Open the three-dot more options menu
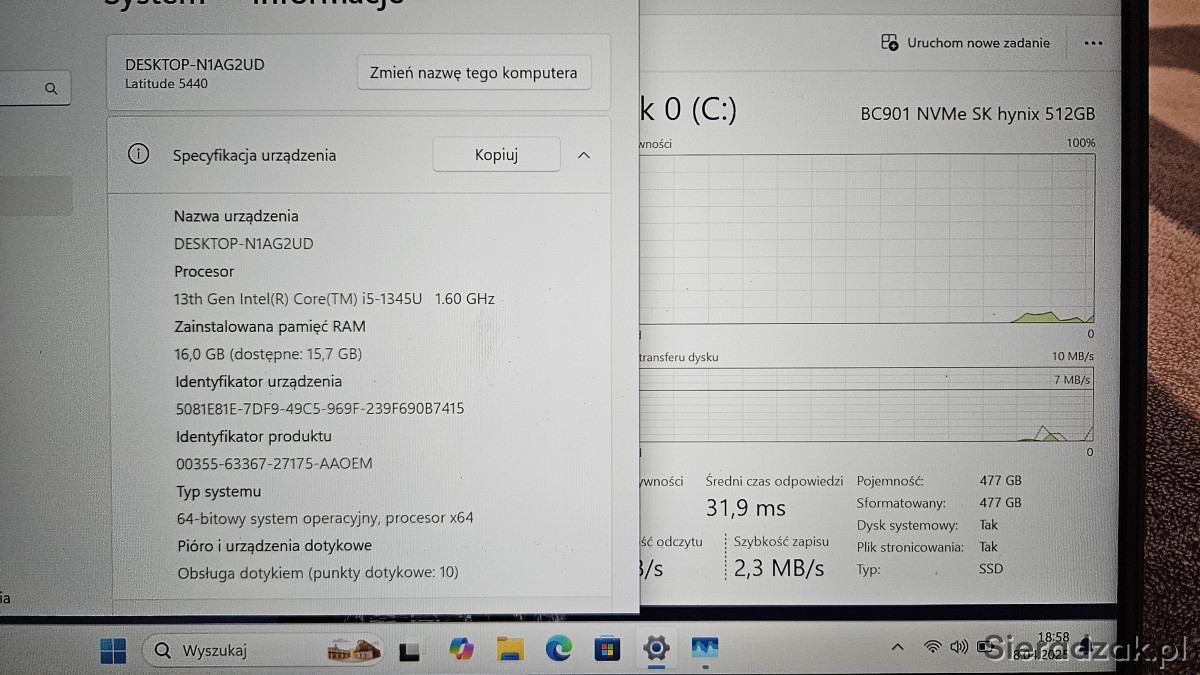Viewport: 1200px width, 675px height. tap(1093, 43)
